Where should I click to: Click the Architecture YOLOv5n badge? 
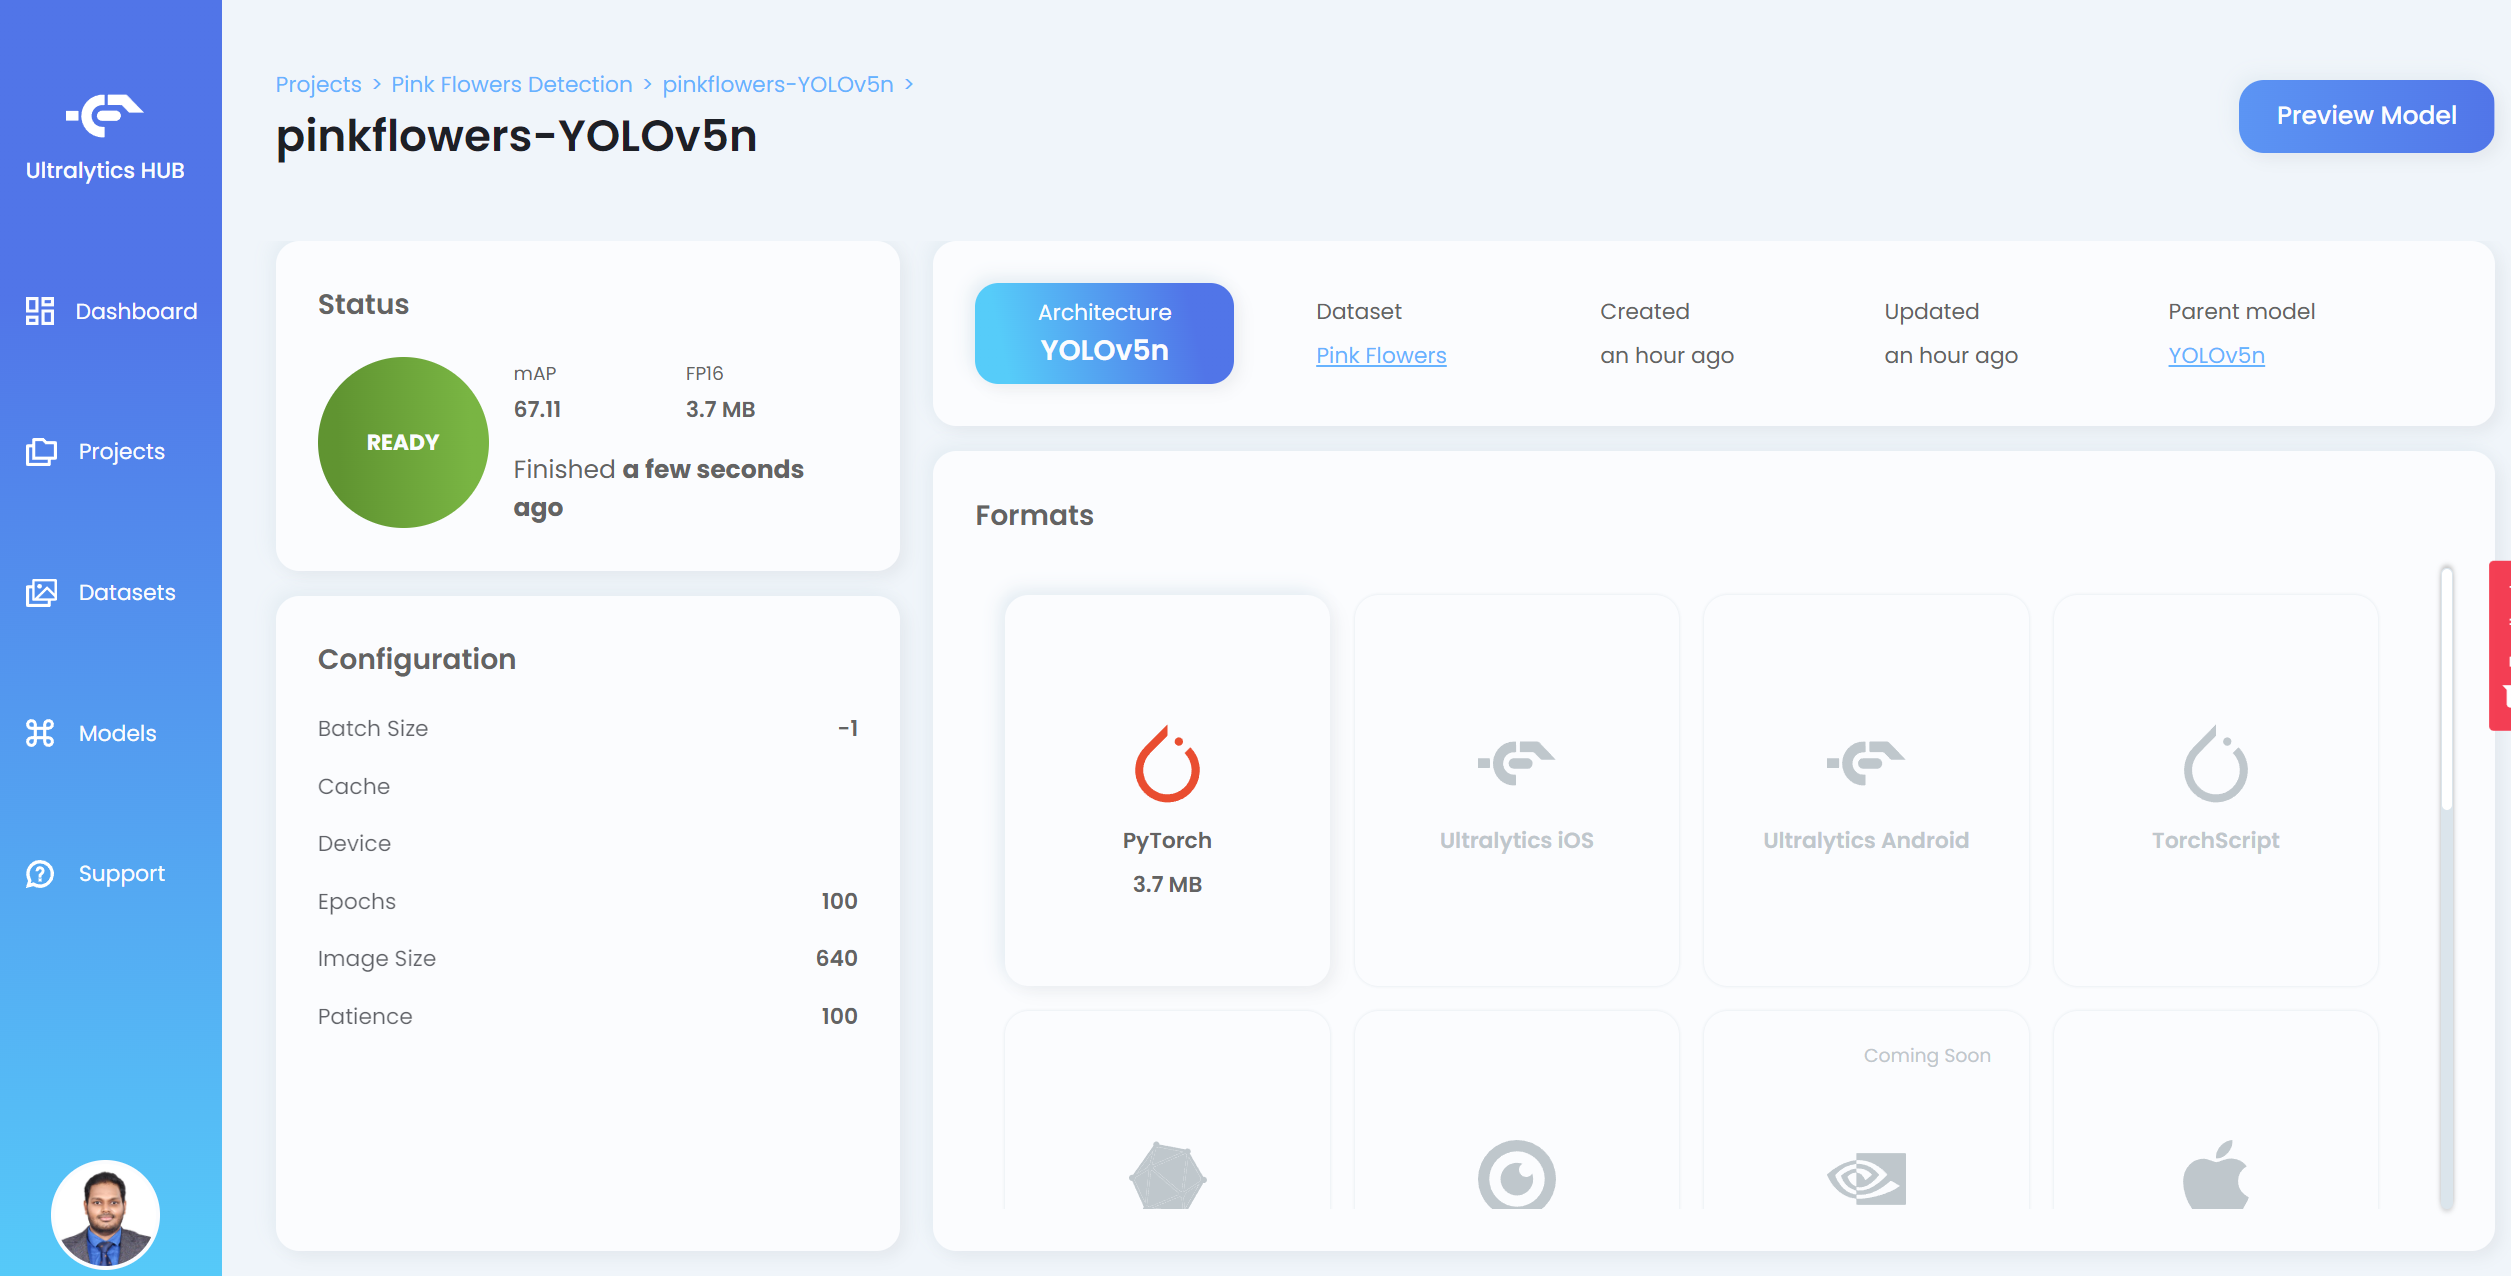[1104, 333]
